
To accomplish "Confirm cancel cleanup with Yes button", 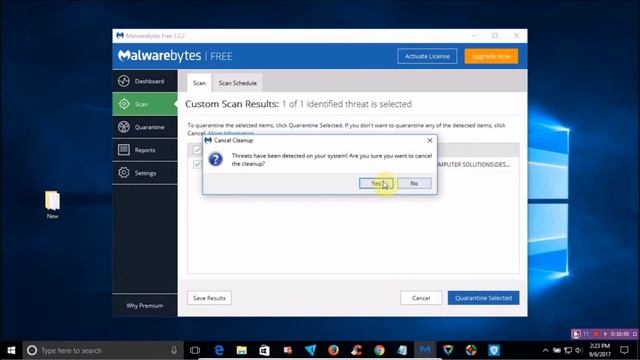I will click(376, 183).
